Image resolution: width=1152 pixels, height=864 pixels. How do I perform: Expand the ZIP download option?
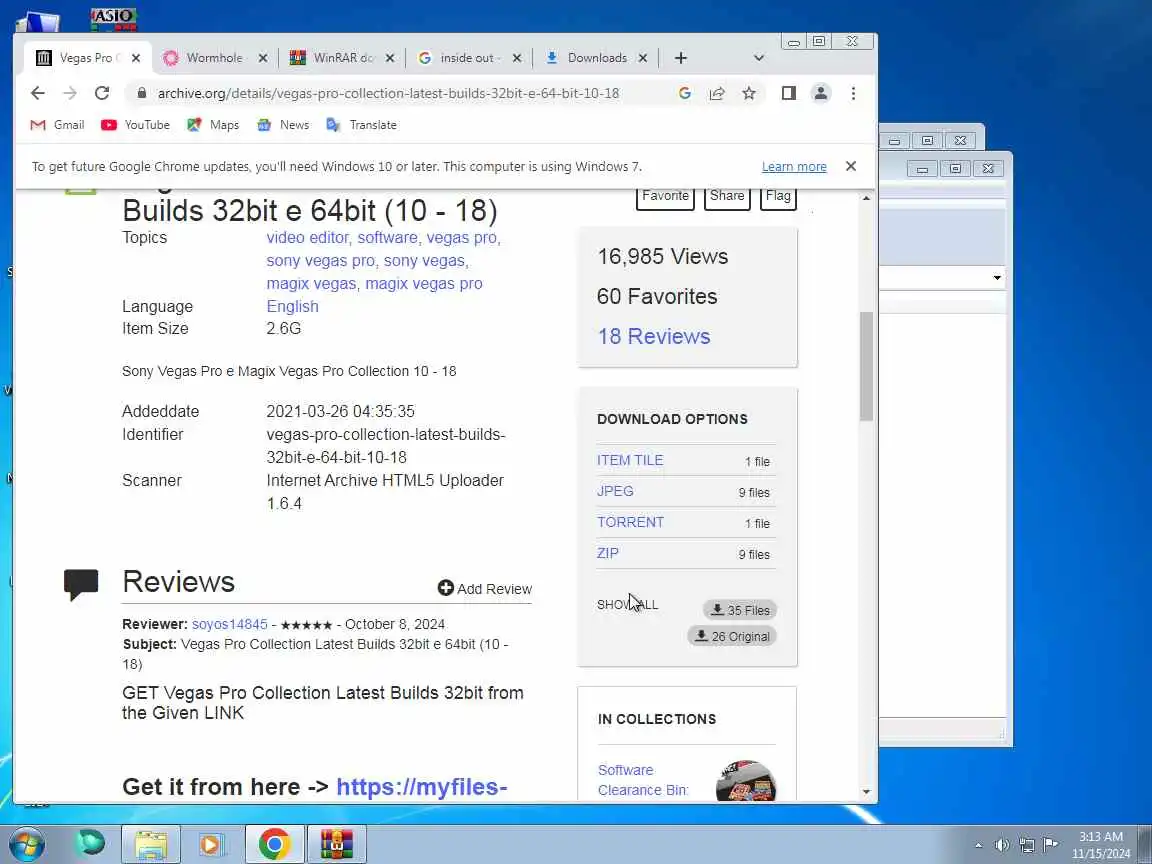point(608,552)
